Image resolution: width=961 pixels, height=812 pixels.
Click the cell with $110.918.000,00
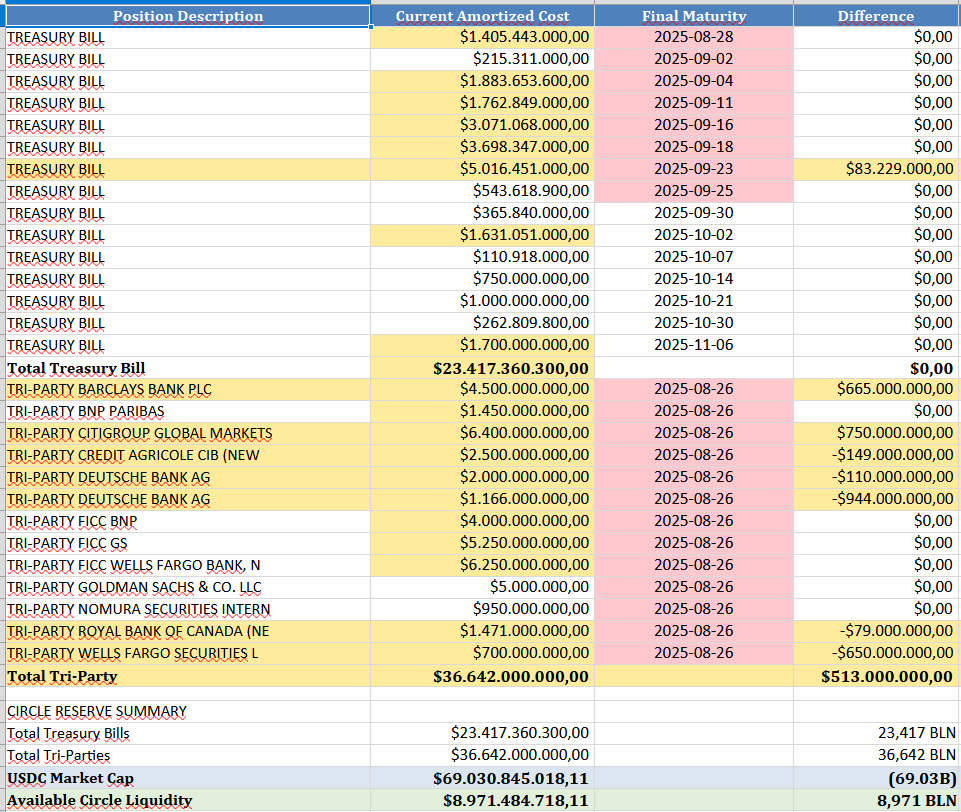pos(482,258)
